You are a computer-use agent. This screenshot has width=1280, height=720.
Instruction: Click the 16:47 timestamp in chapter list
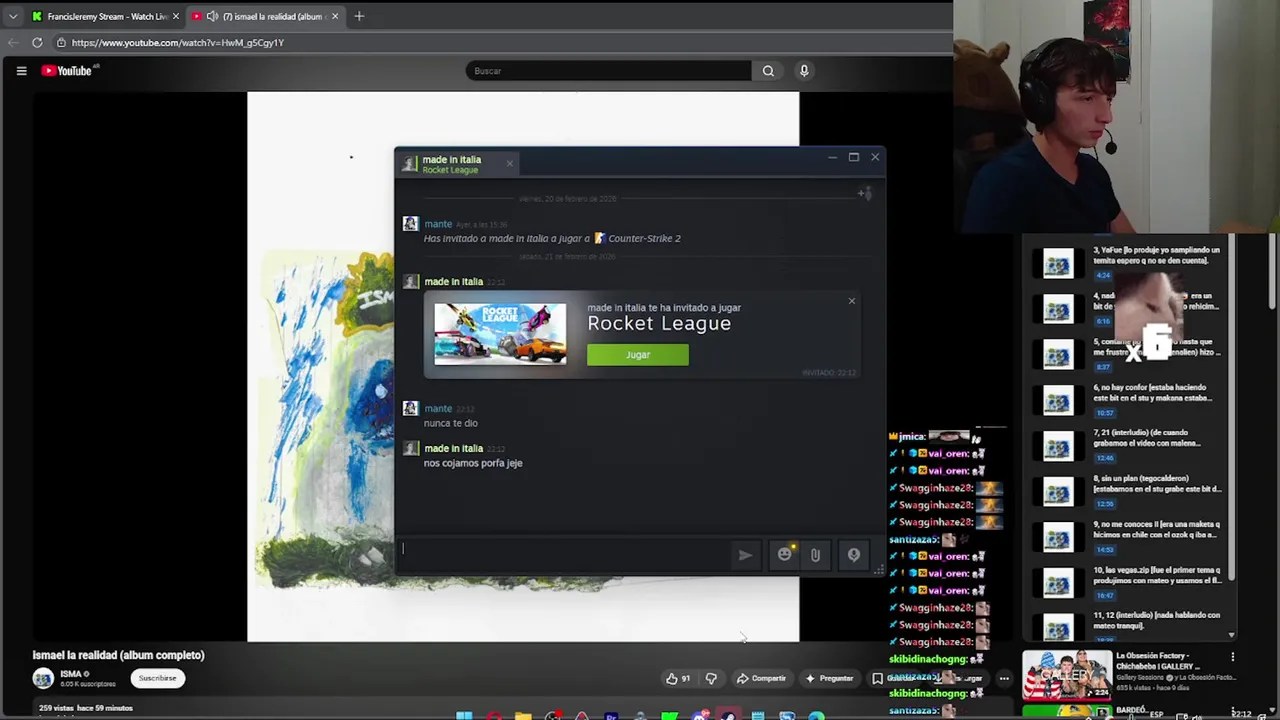[1104, 595]
